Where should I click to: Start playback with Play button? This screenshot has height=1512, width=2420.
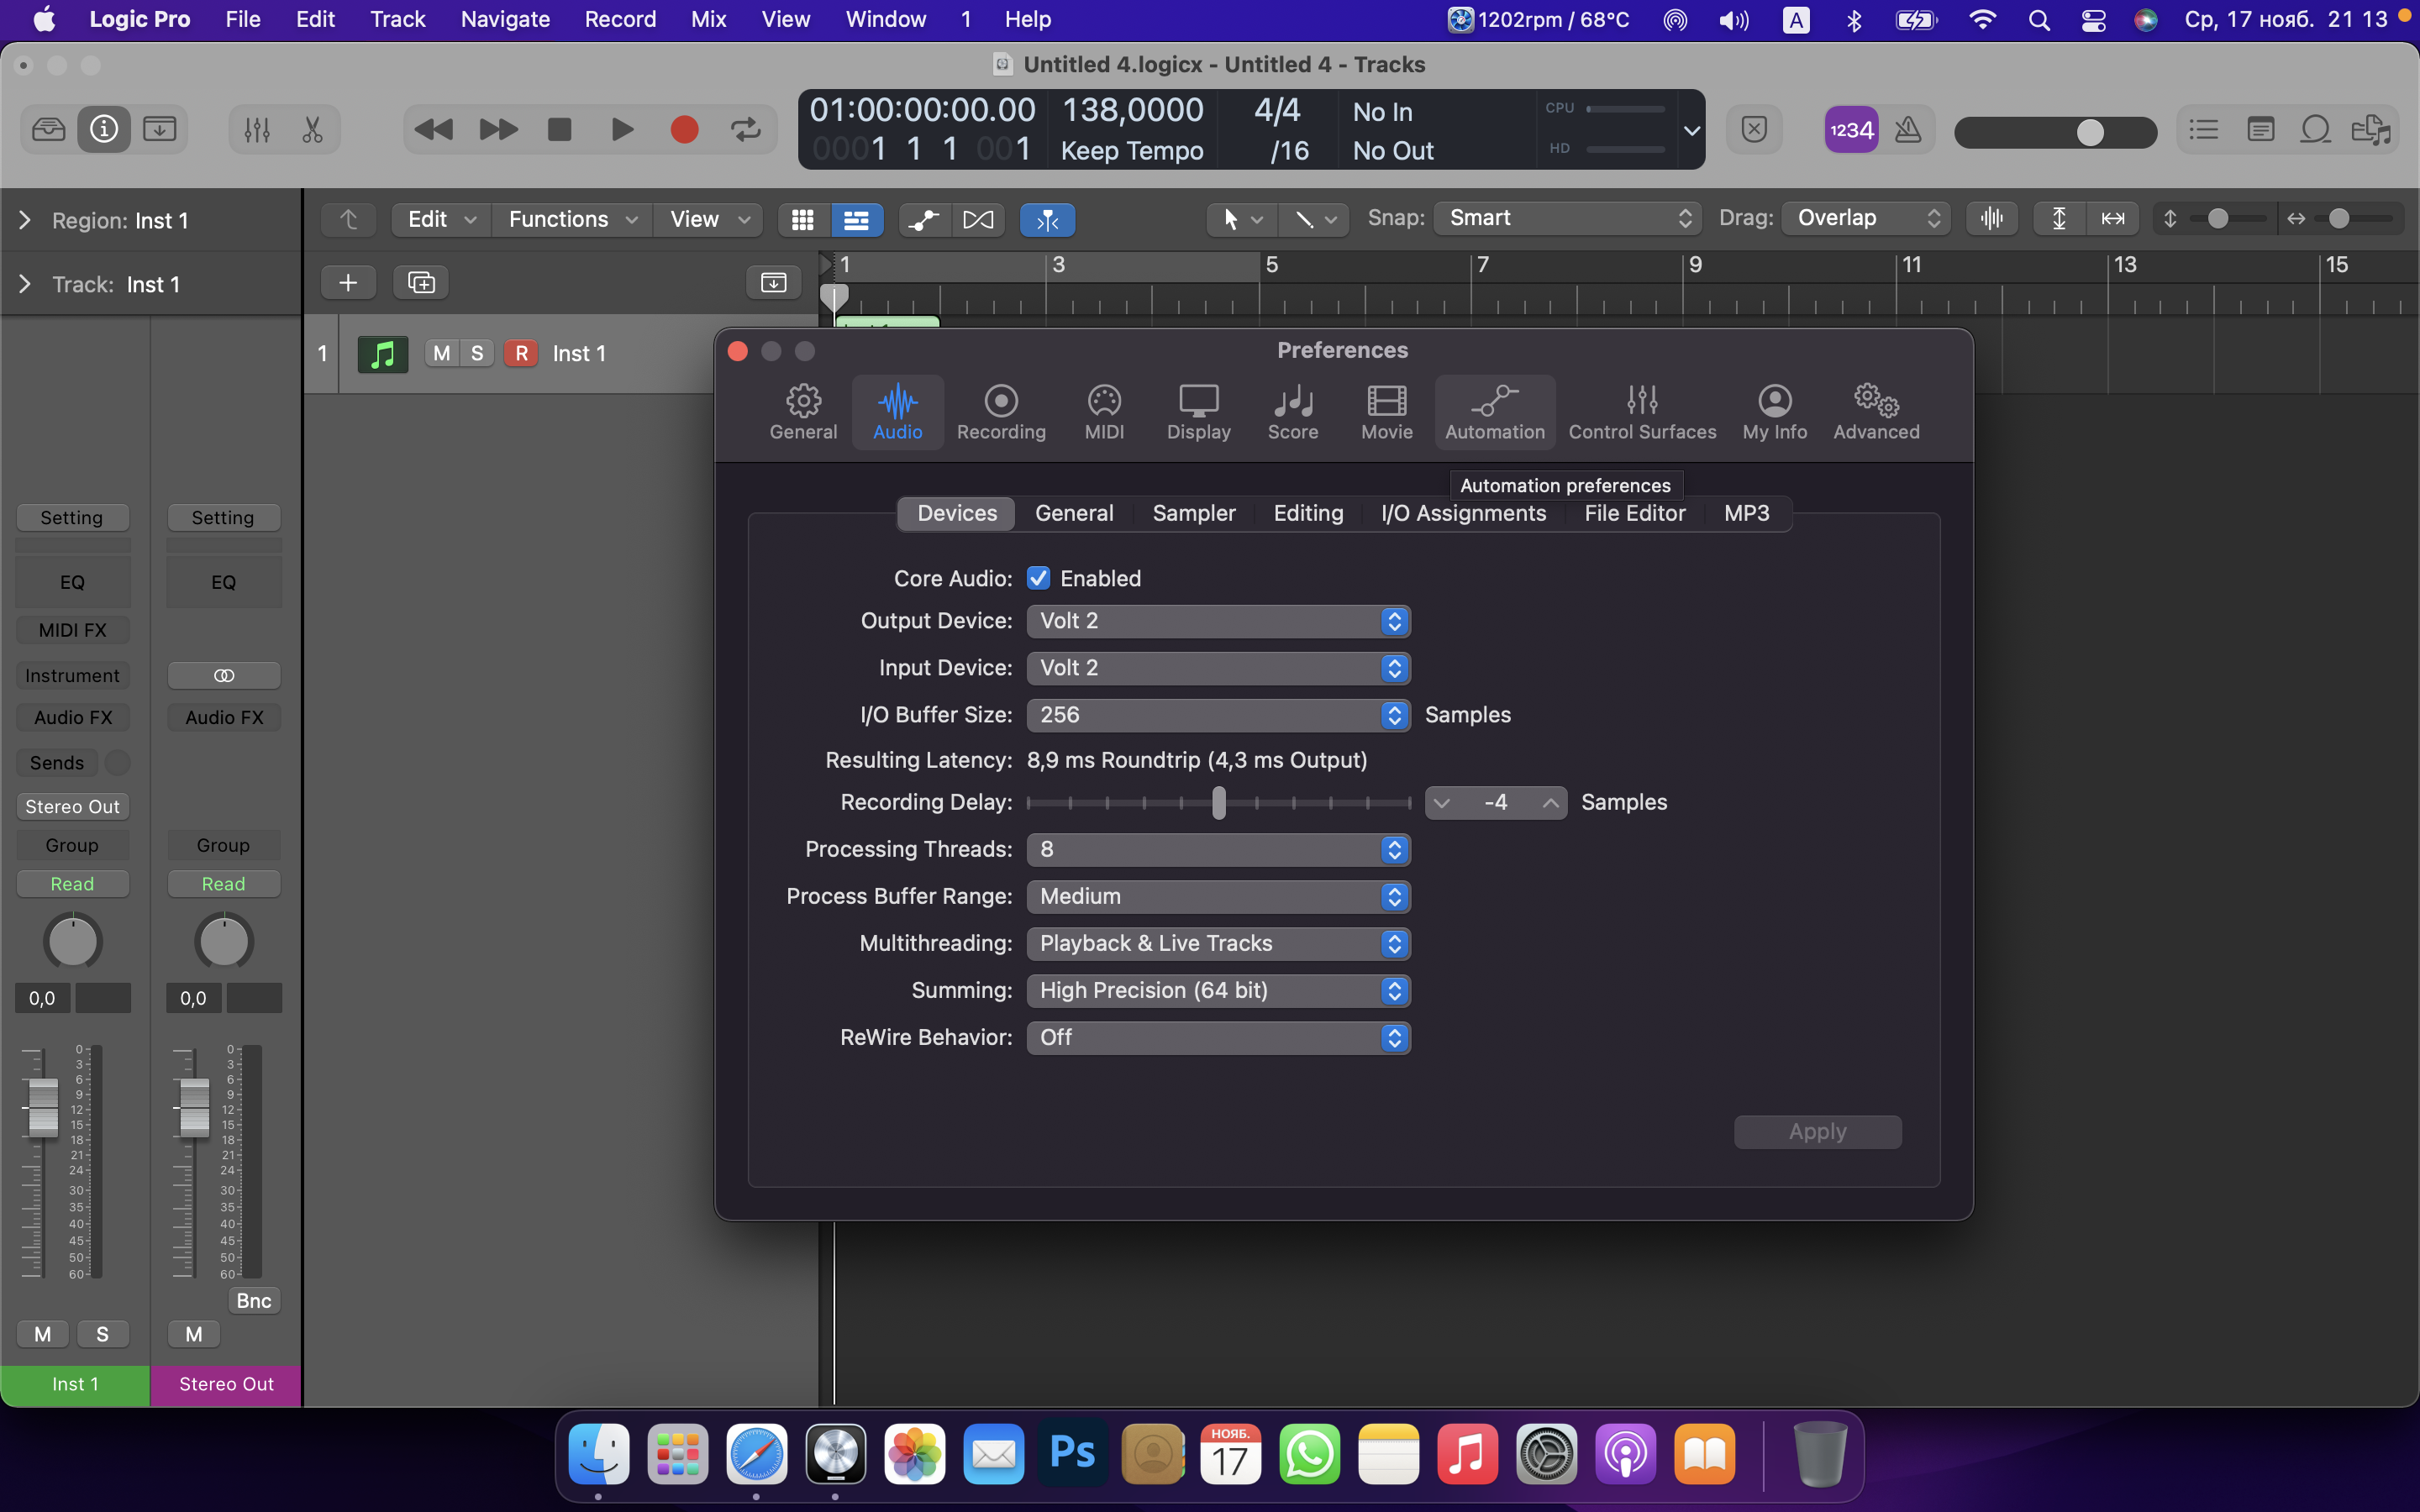click(x=622, y=129)
